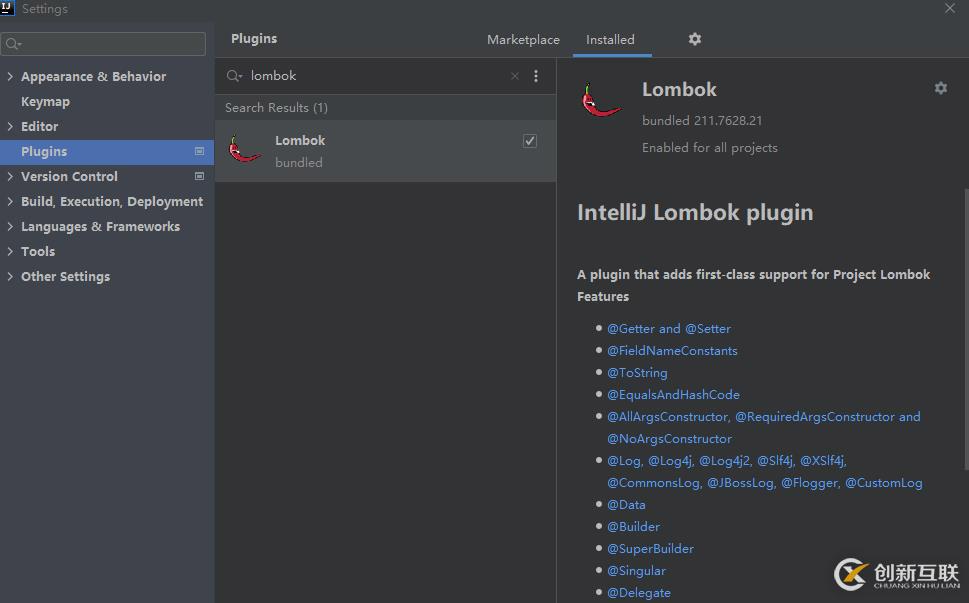Expand the Other Settings section

coord(10,276)
